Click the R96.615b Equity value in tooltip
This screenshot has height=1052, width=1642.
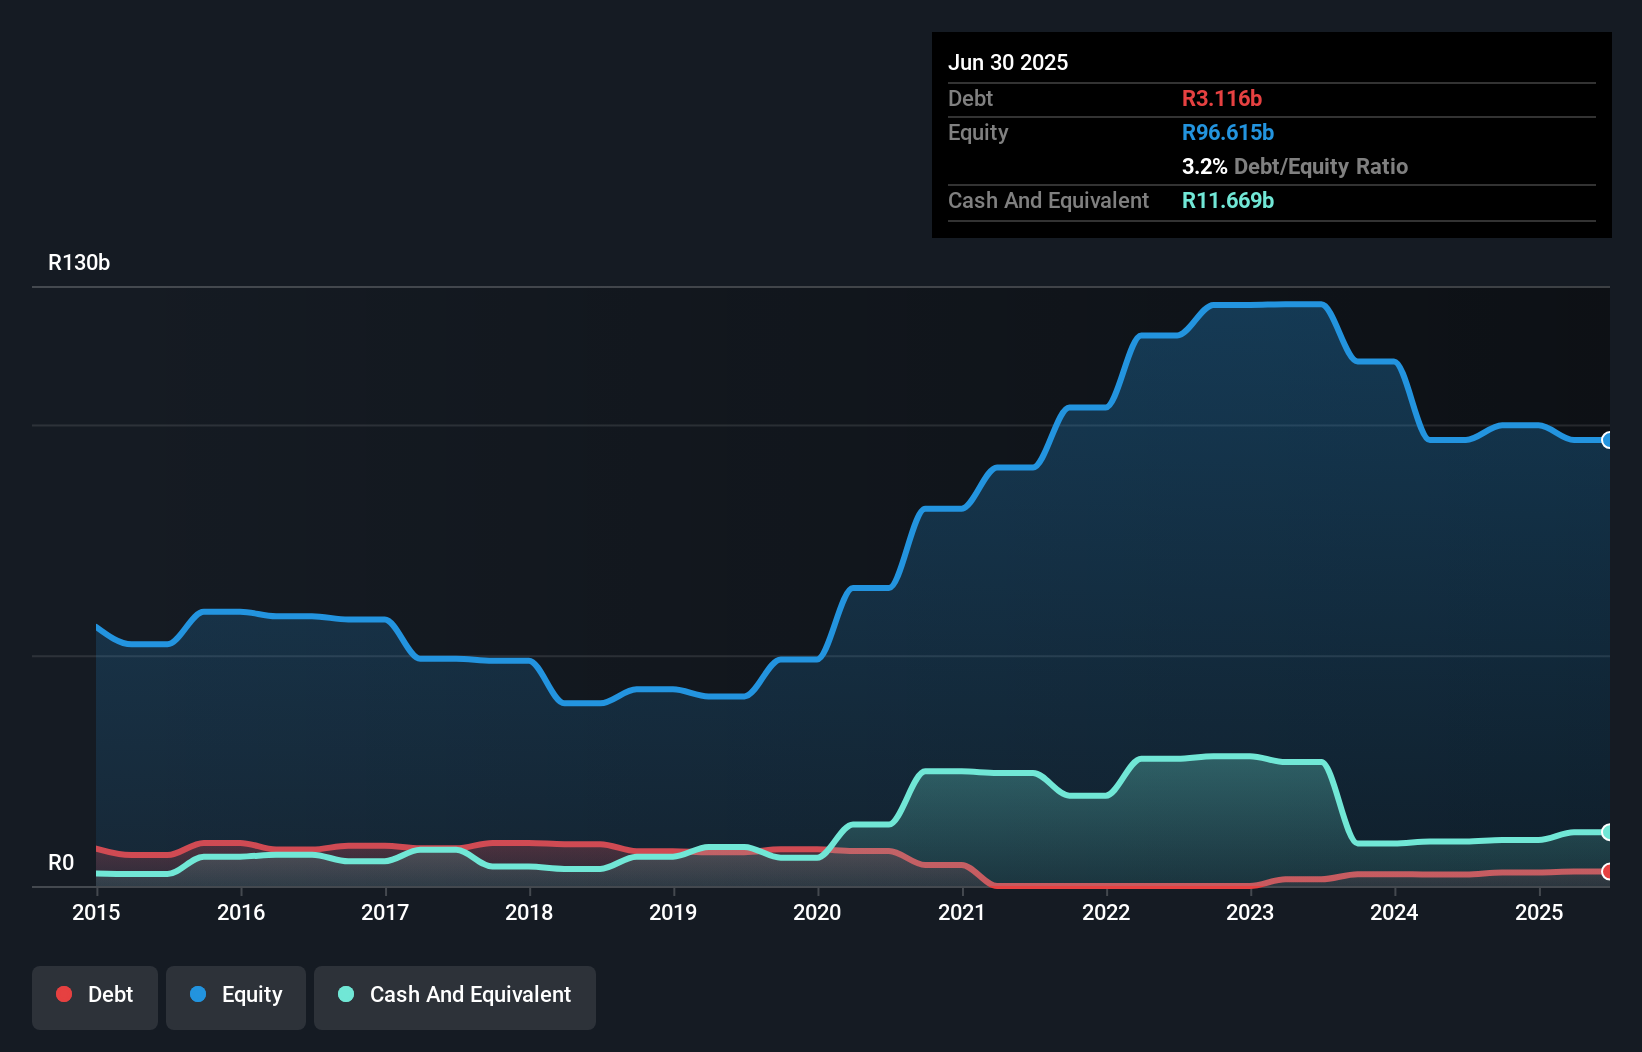click(1227, 133)
